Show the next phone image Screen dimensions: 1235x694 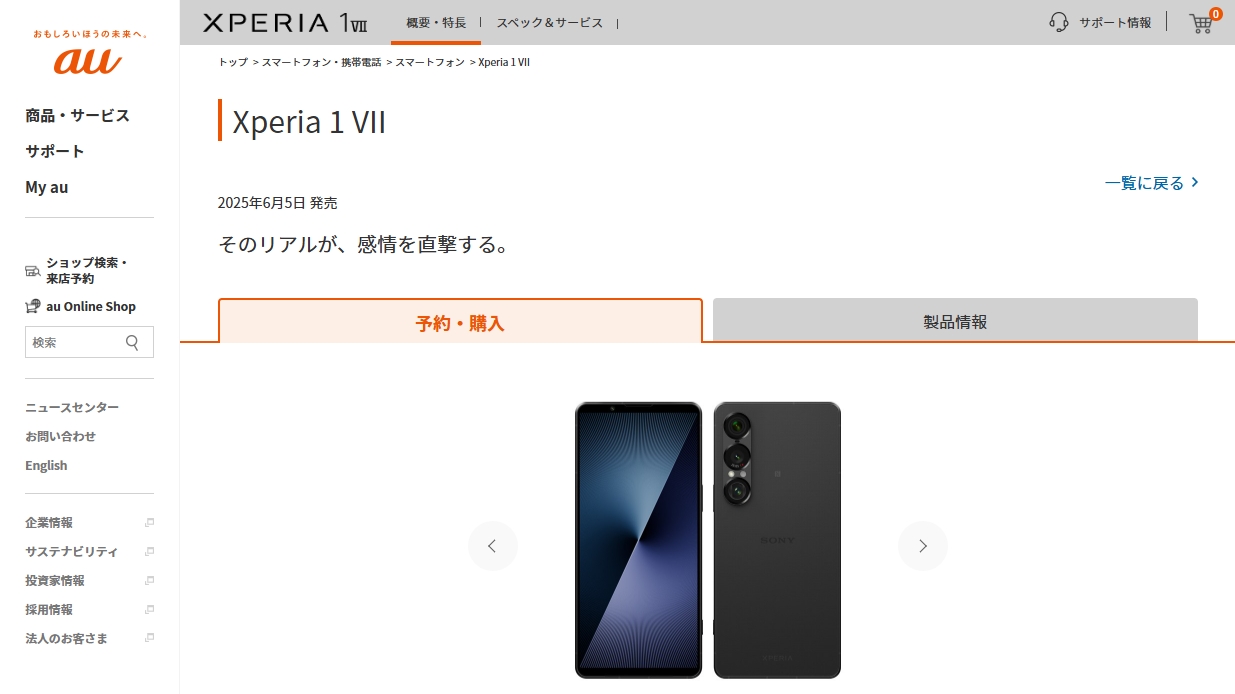click(923, 546)
